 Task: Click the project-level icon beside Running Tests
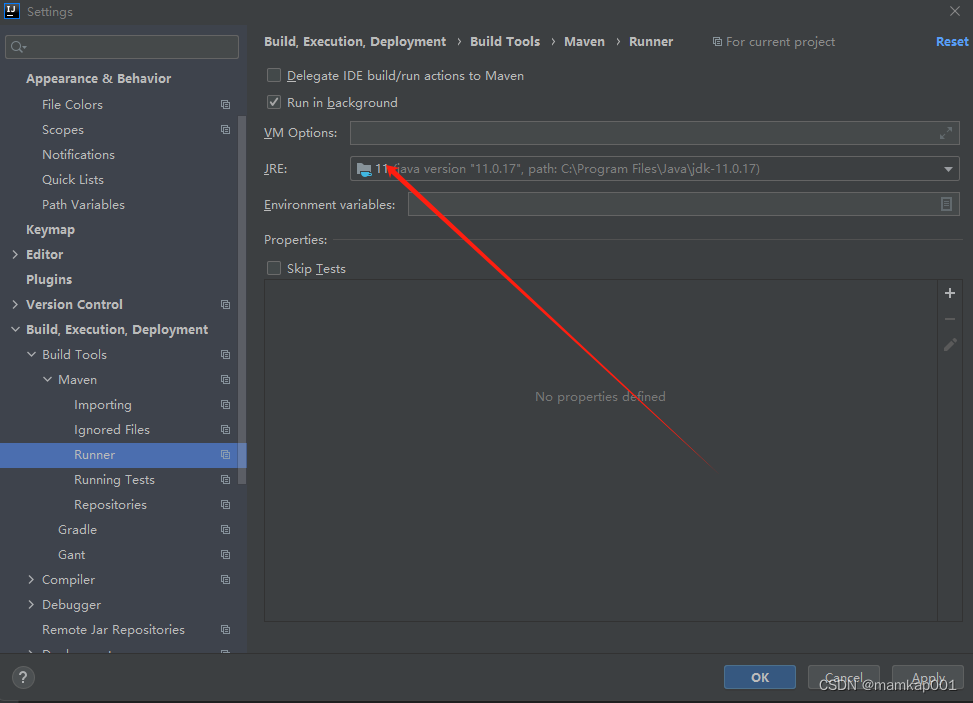(225, 480)
